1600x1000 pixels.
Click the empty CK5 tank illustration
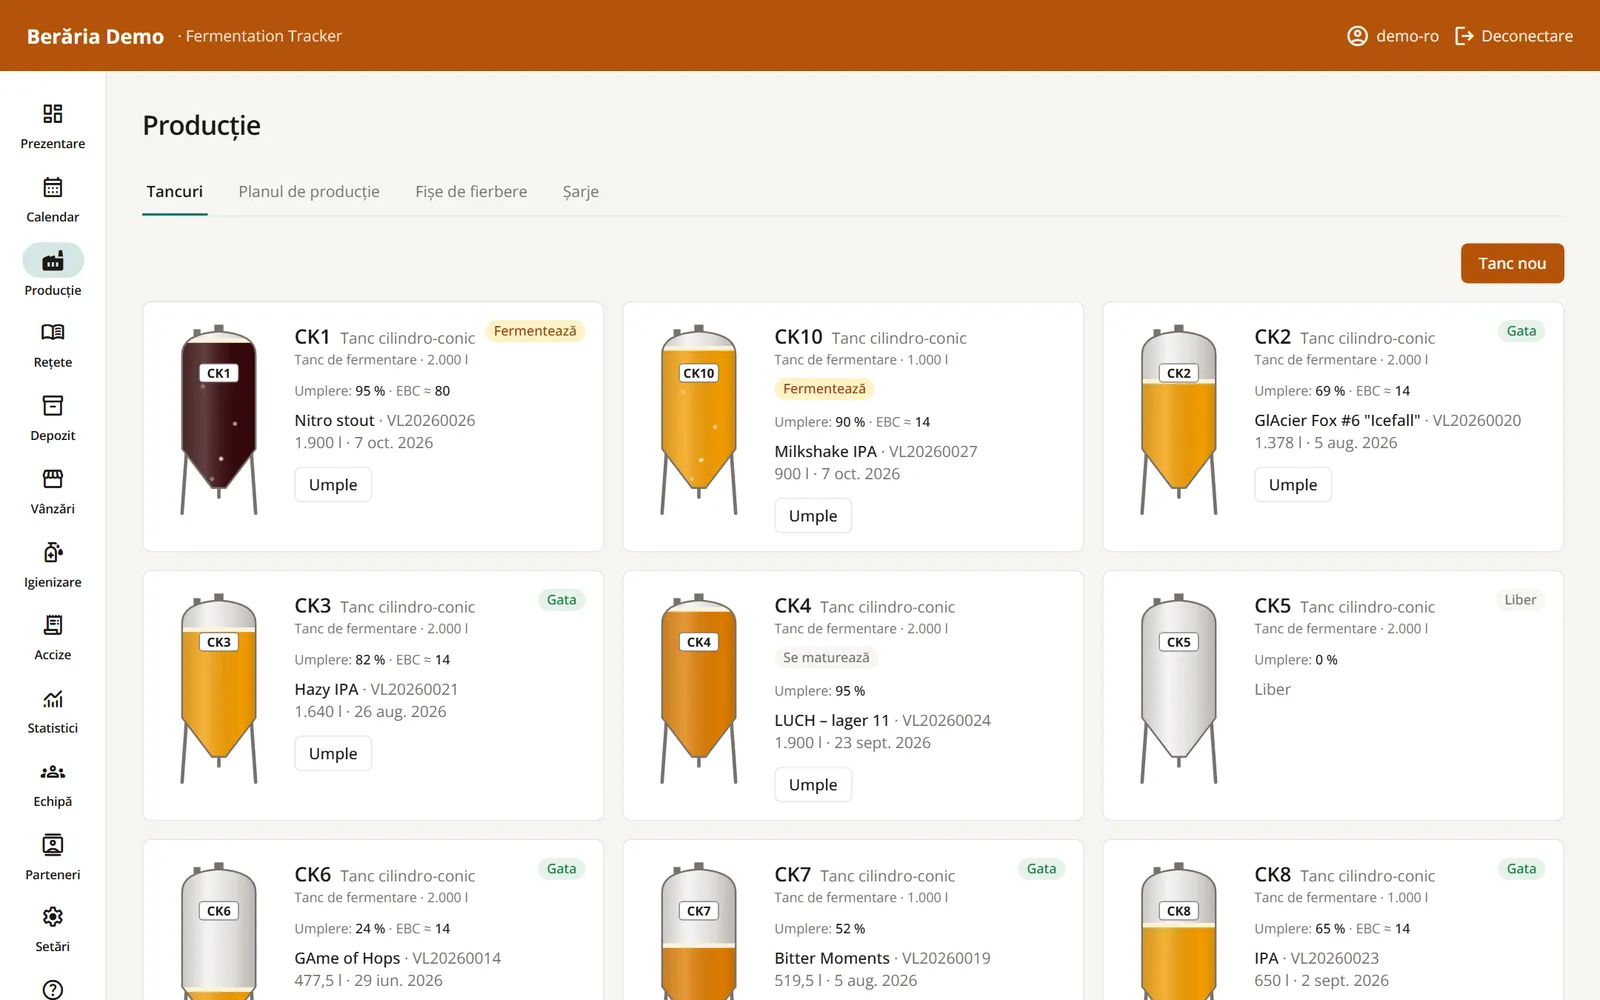coord(1179,689)
